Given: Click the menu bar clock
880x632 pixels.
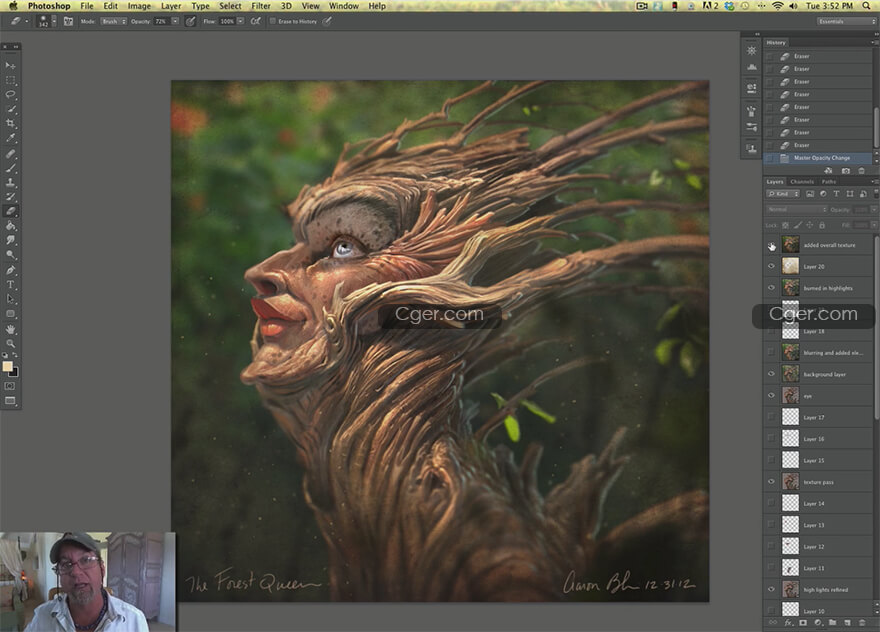Looking at the screenshot, I should click(829, 6).
